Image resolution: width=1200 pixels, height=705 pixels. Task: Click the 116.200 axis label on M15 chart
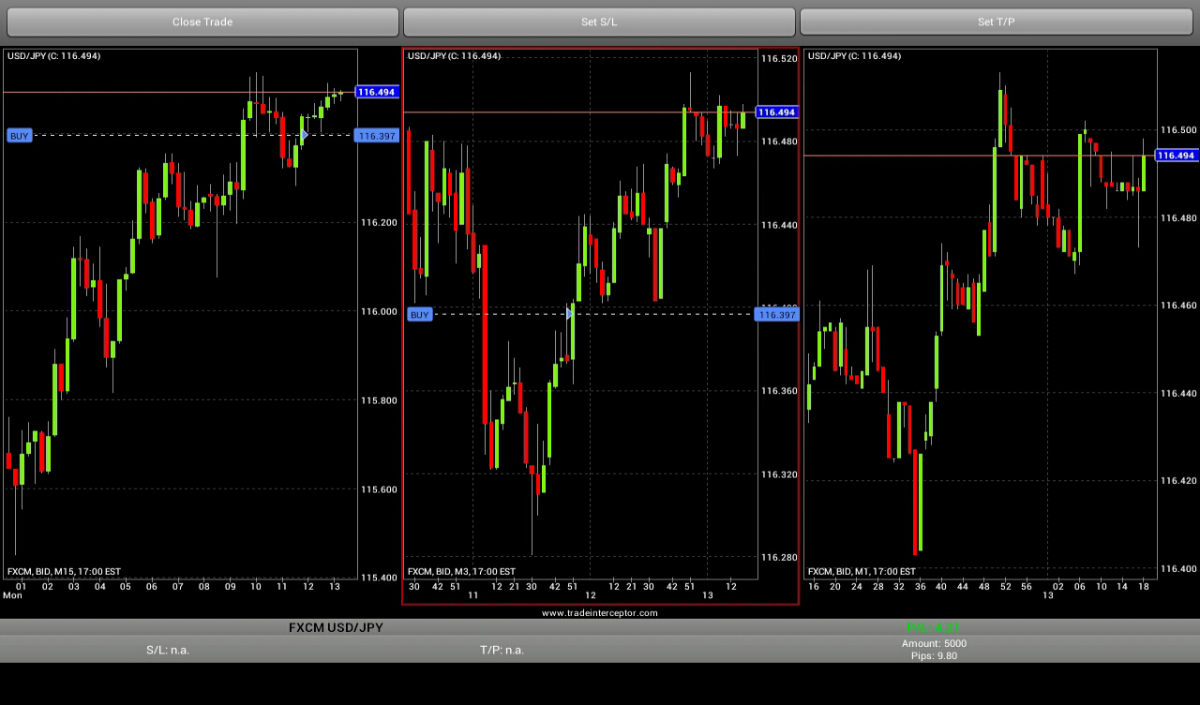coord(378,222)
